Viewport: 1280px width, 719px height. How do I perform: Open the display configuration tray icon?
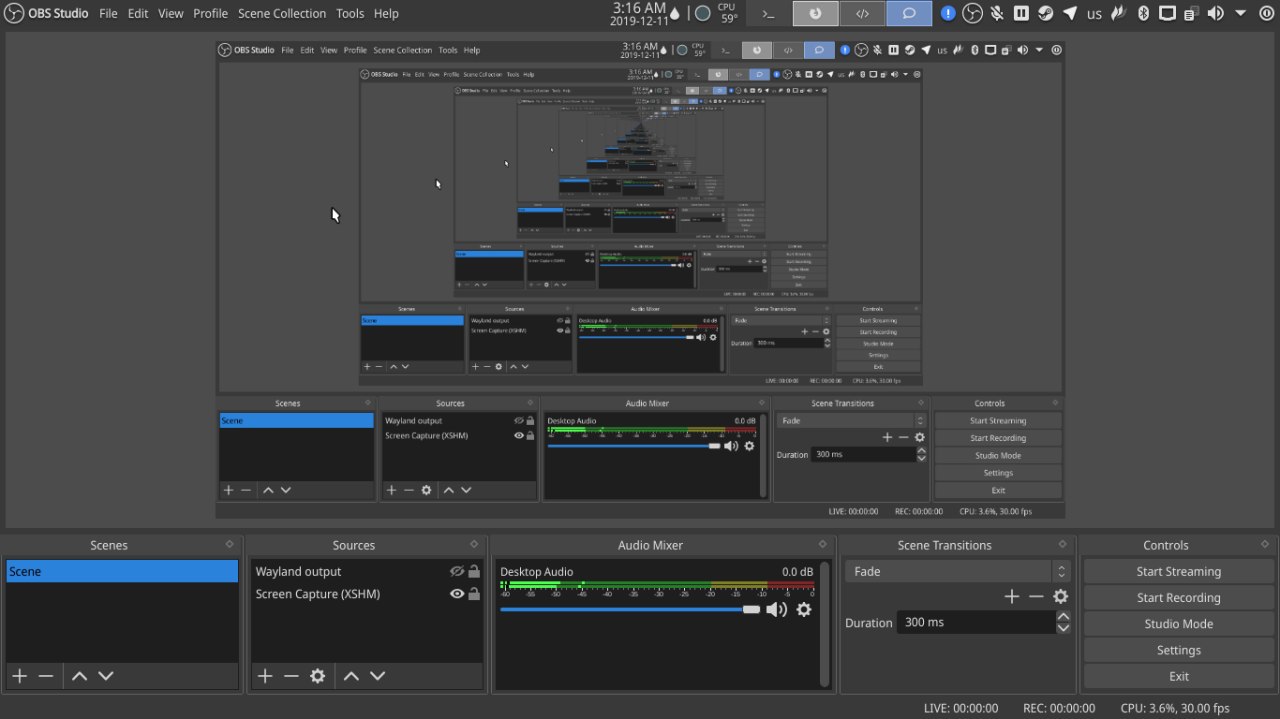1167,13
